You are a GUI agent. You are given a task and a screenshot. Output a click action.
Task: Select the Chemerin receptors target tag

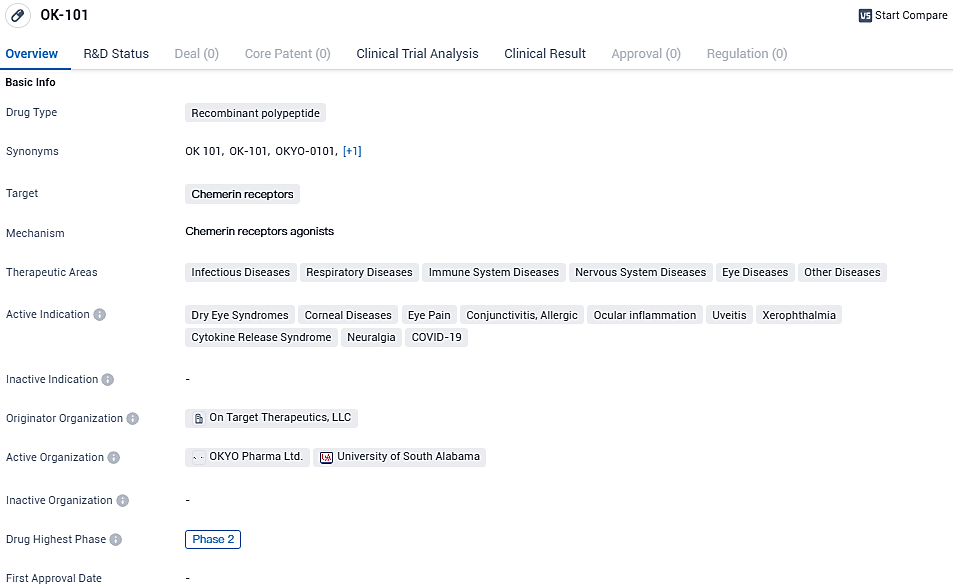point(242,194)
